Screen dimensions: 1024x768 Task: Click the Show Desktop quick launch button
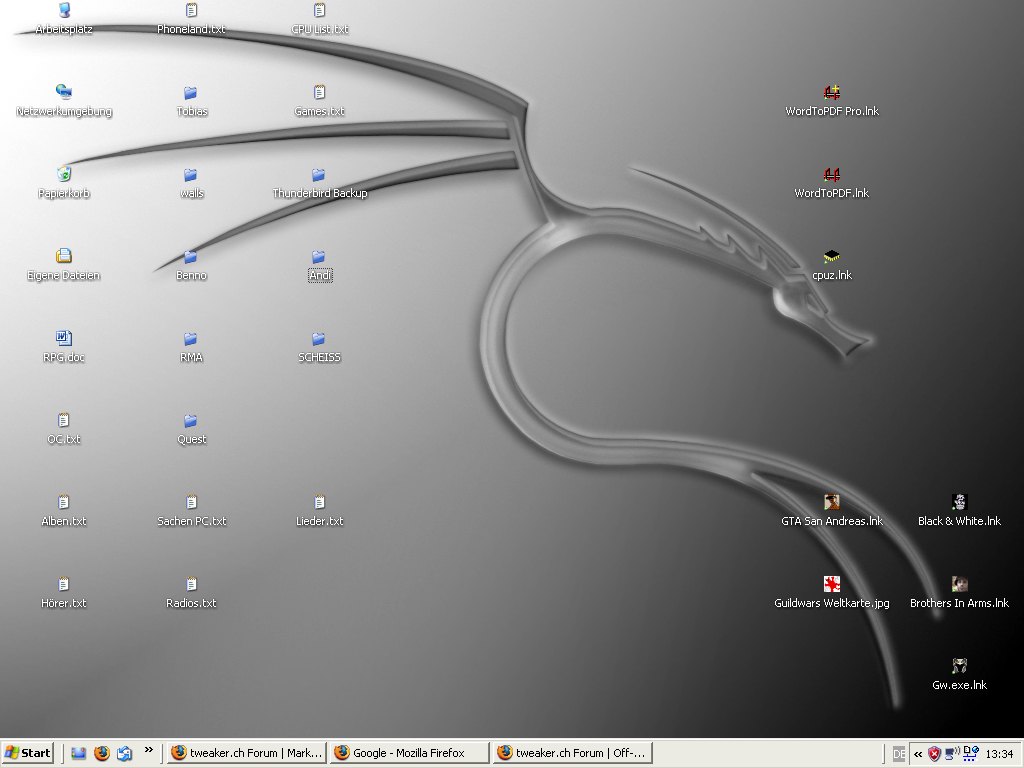click(79, 753)
